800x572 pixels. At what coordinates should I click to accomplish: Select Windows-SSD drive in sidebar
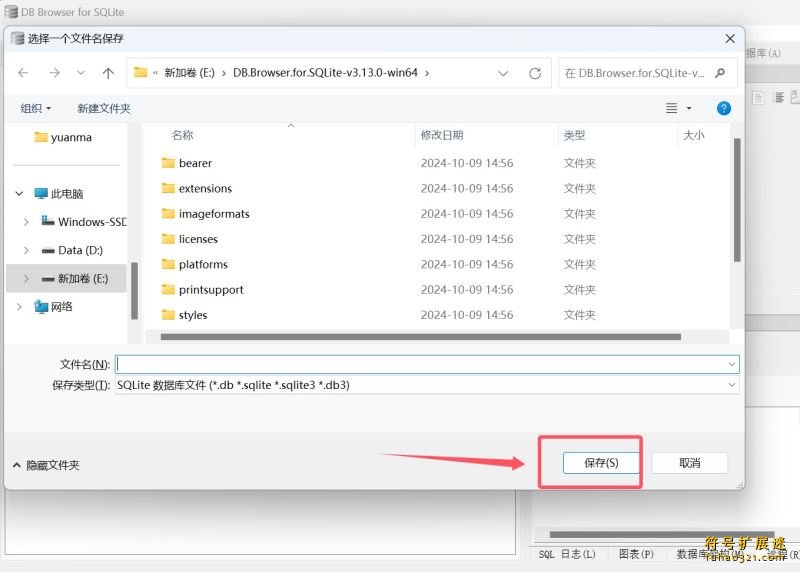click(84, 222)
